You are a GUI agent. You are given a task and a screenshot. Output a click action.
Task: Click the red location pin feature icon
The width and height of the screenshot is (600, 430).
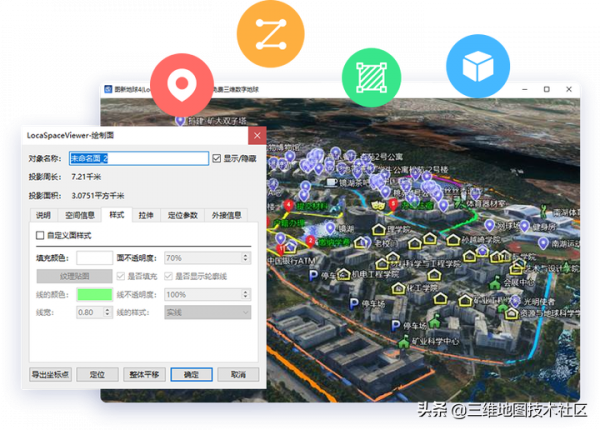(x=182, y=85)
